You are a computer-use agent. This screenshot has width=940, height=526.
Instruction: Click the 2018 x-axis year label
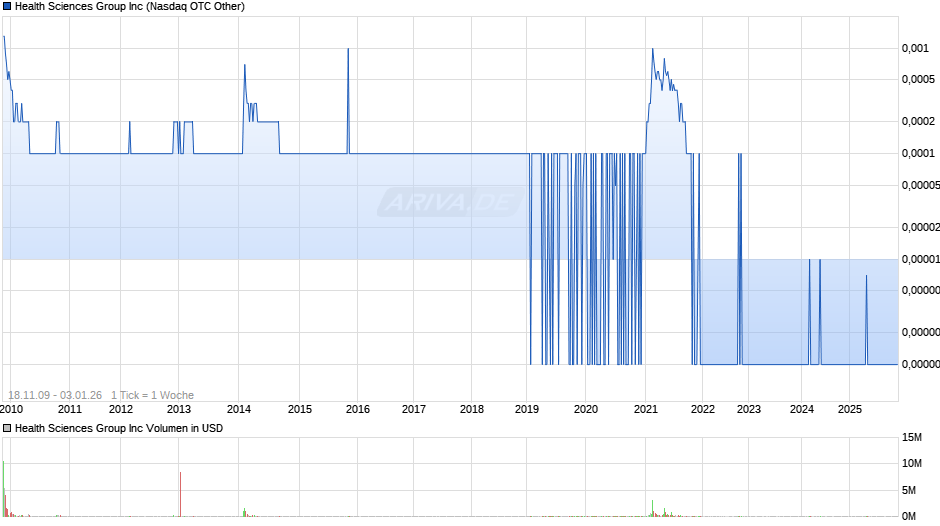pyautogui.click(x=472, y=409)
